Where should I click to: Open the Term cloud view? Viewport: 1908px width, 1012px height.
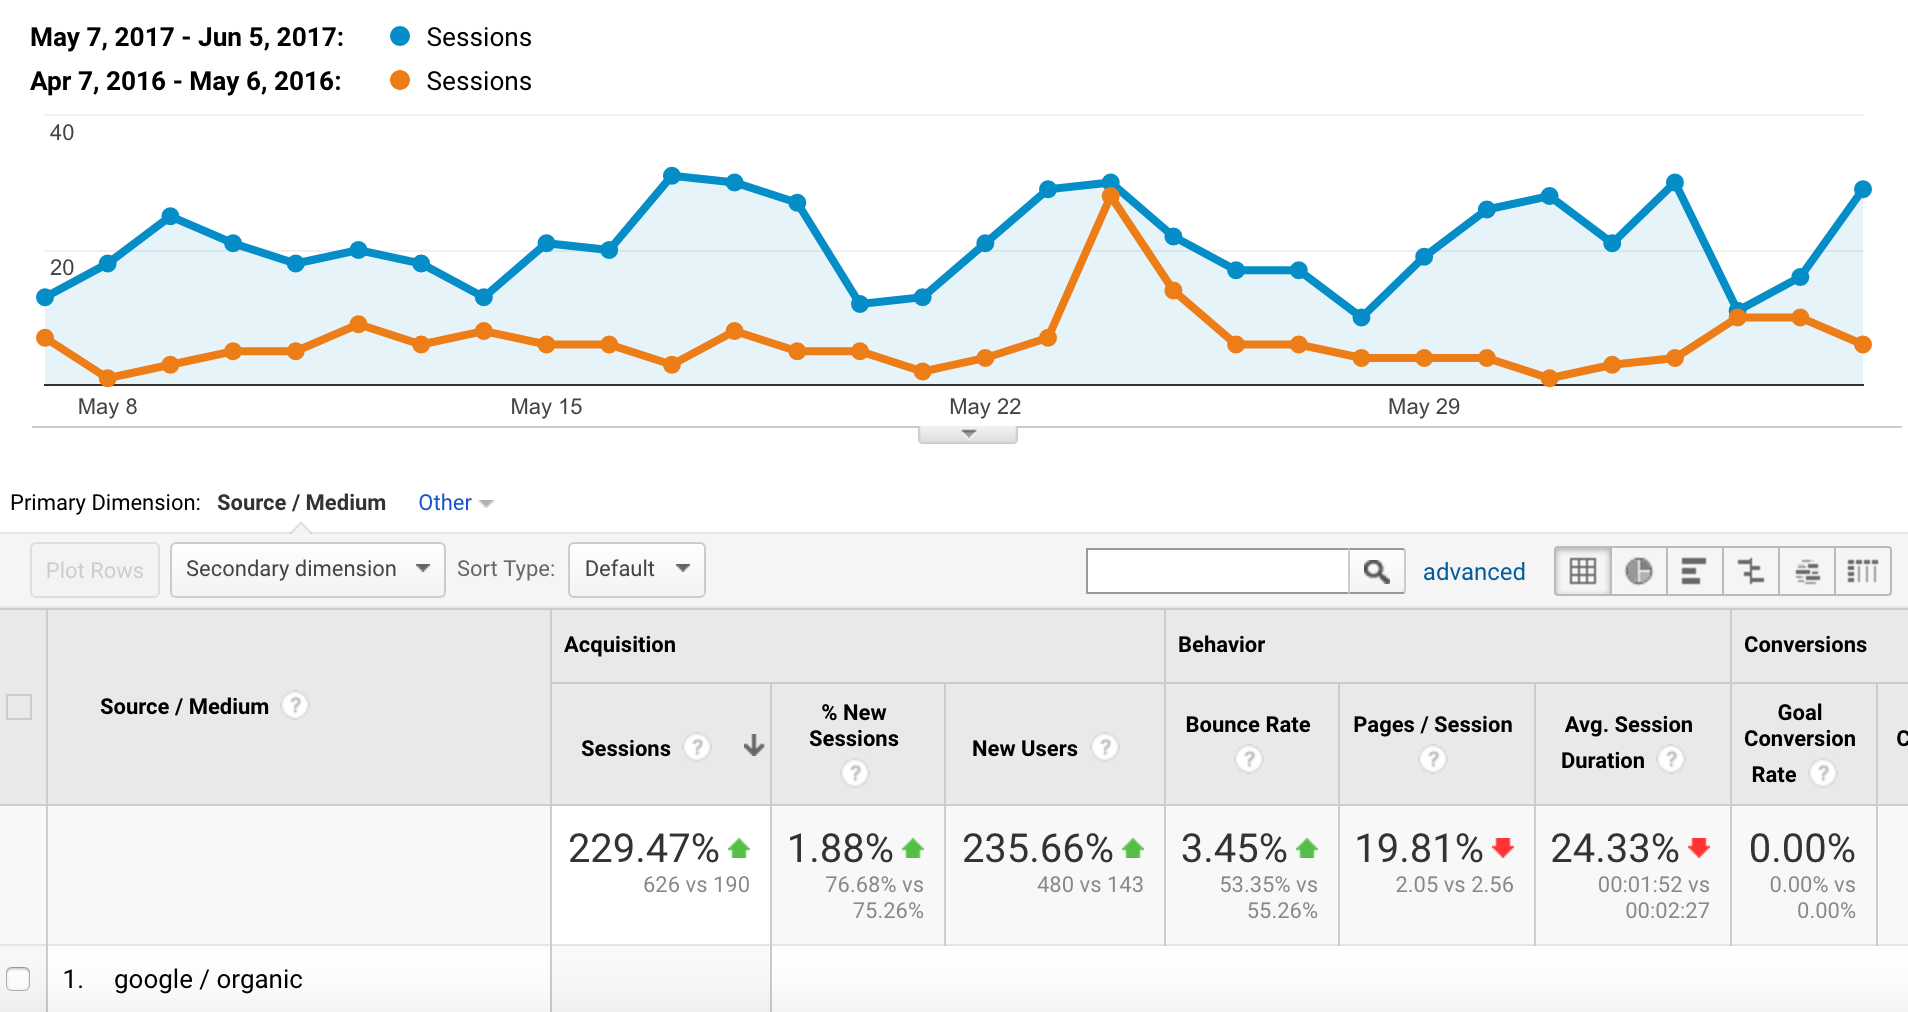[1807, 570]
